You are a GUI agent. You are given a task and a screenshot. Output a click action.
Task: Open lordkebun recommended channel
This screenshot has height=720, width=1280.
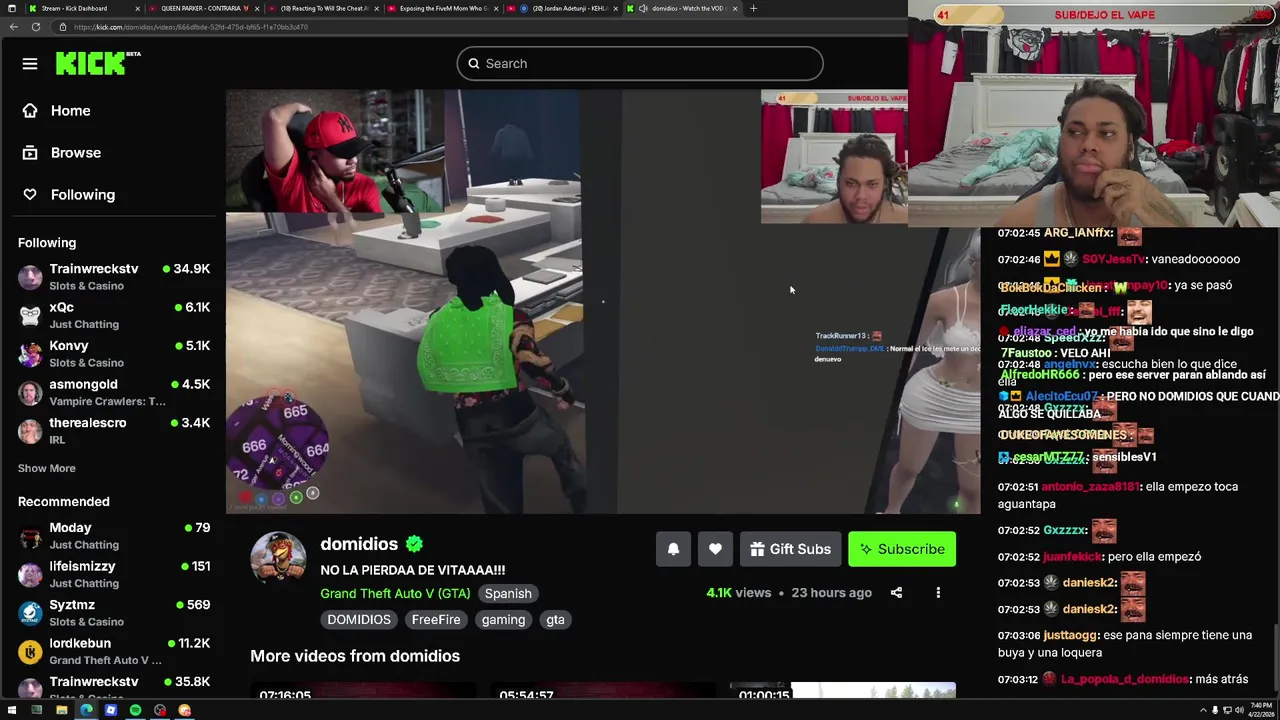[114, 651]
